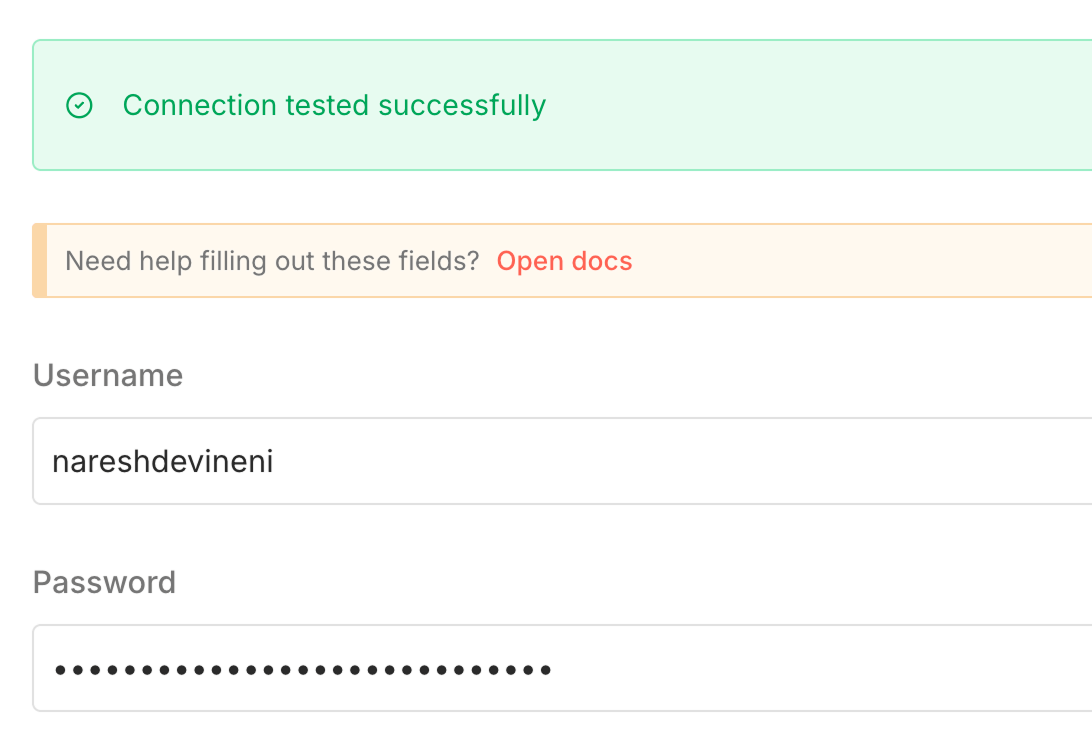
Task: Focus the Password input field
Action: tap(400, 668)
